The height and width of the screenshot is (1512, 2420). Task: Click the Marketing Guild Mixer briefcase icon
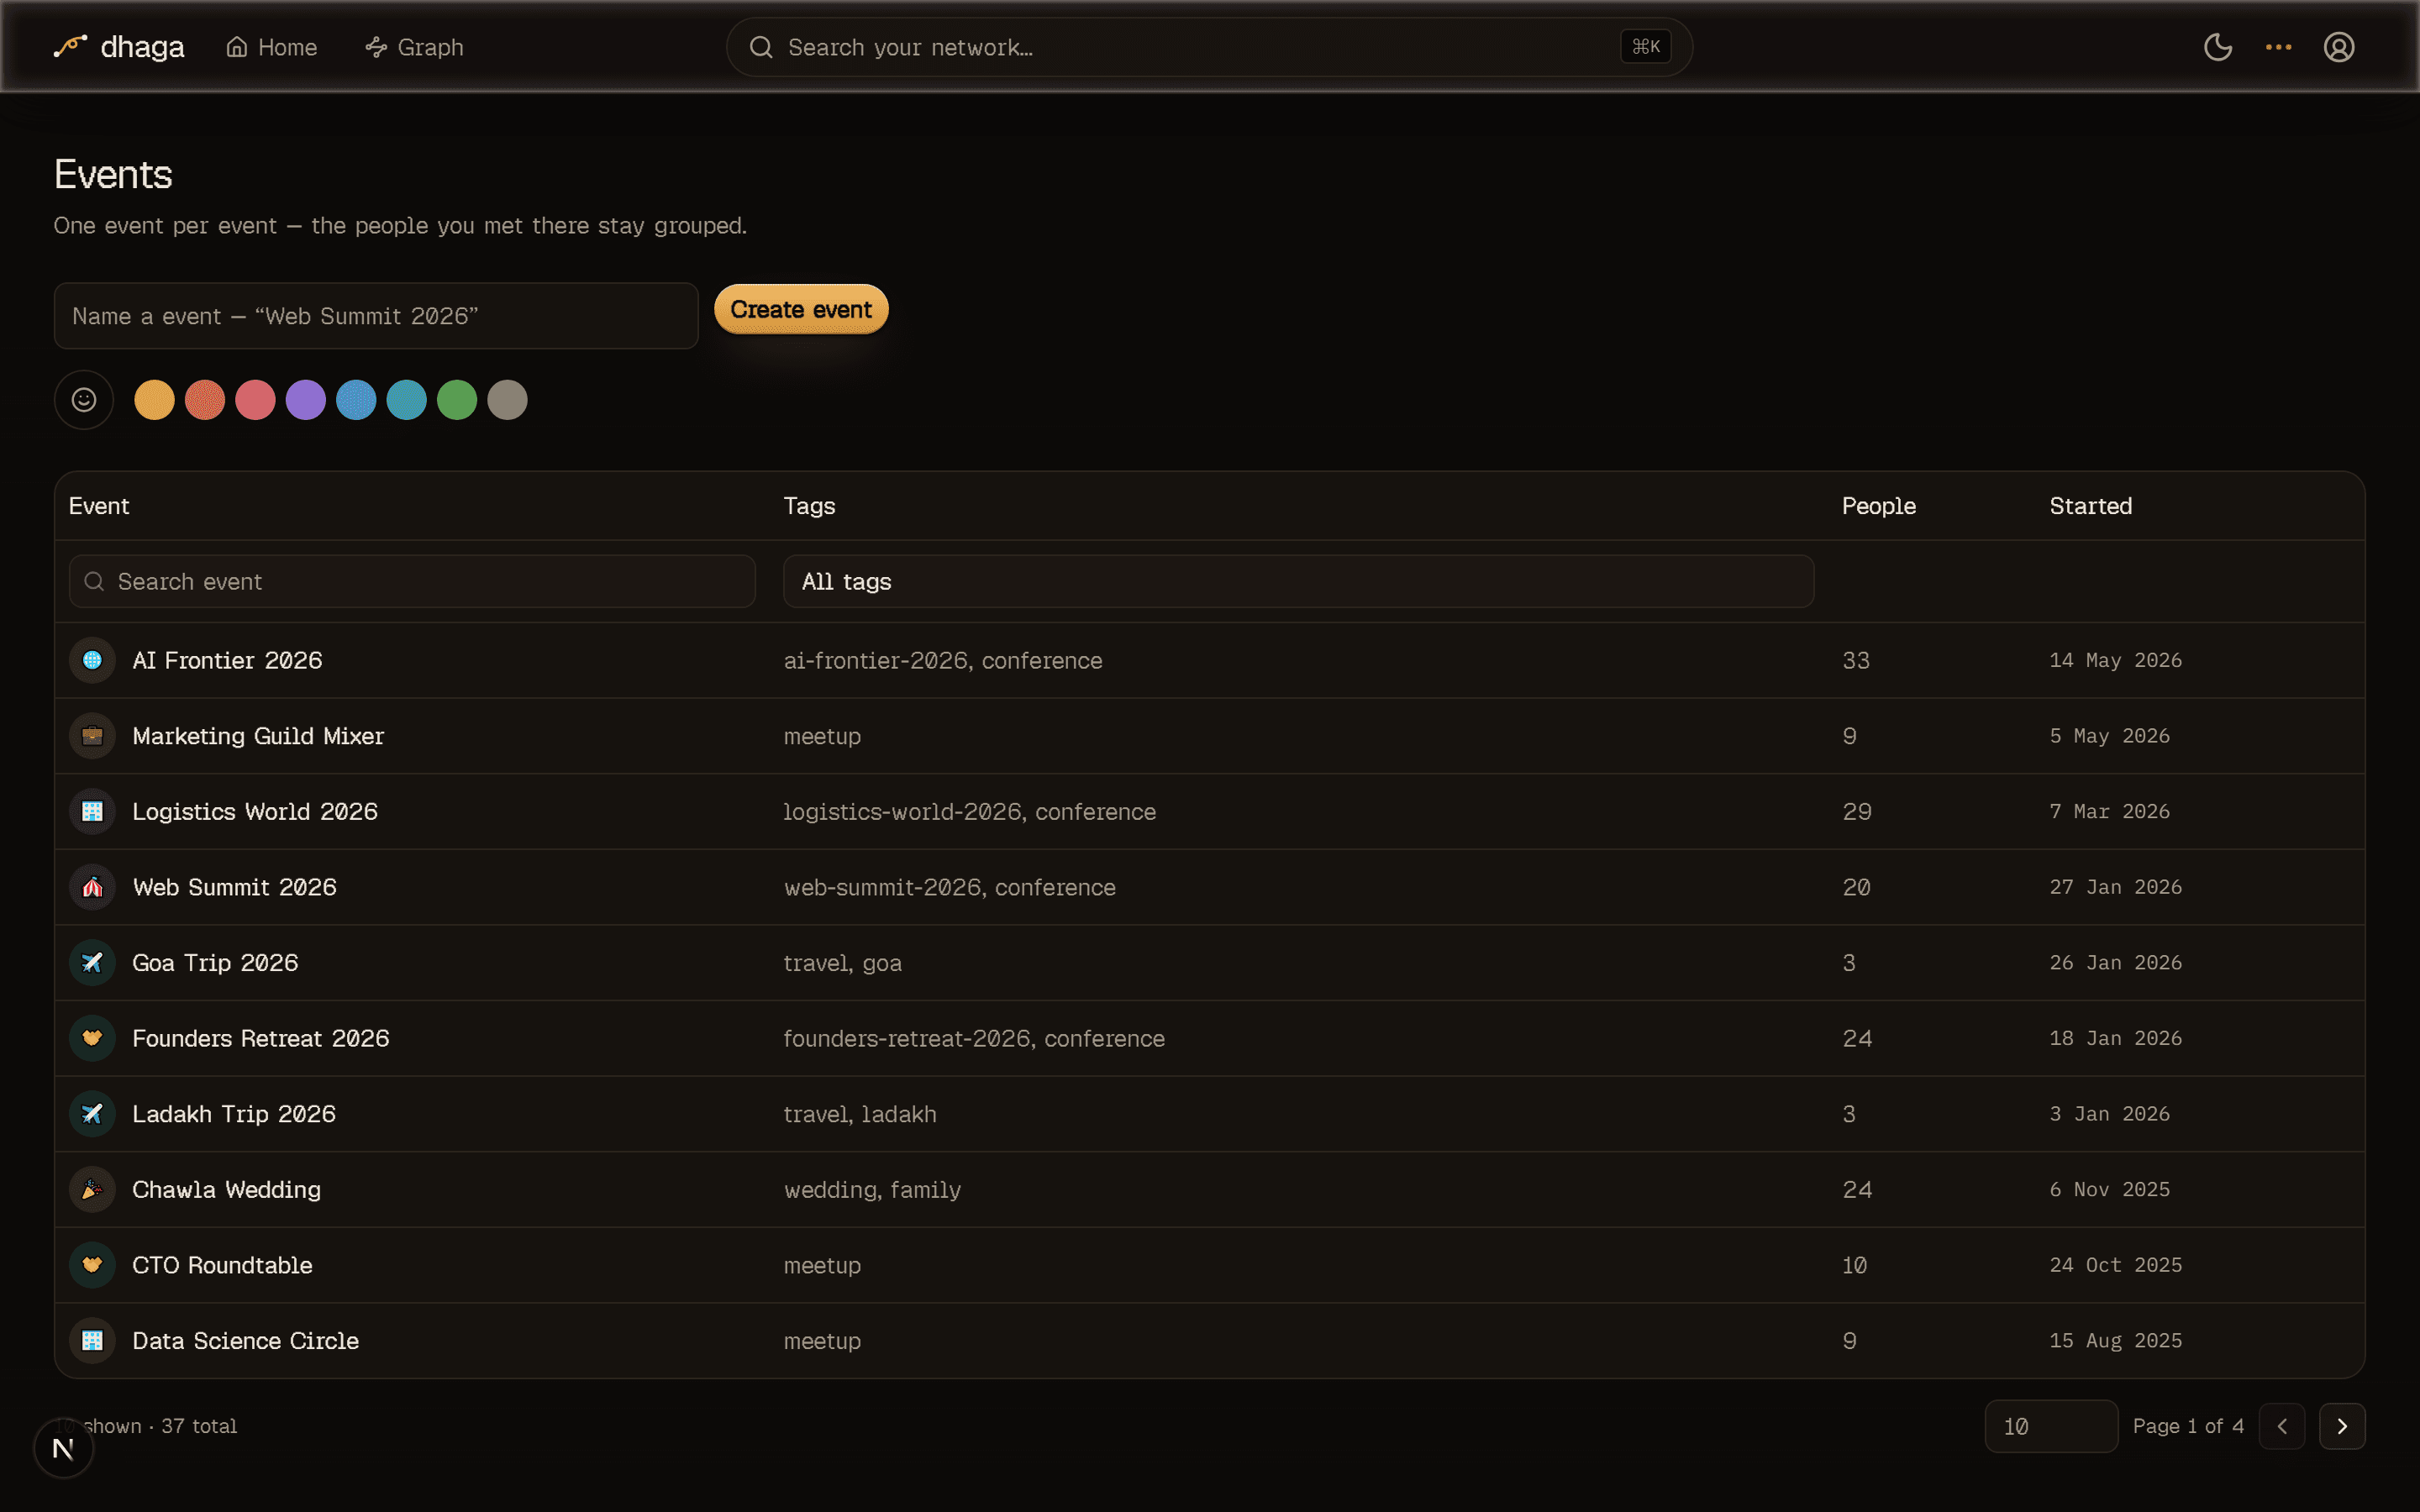pos(92,736)
